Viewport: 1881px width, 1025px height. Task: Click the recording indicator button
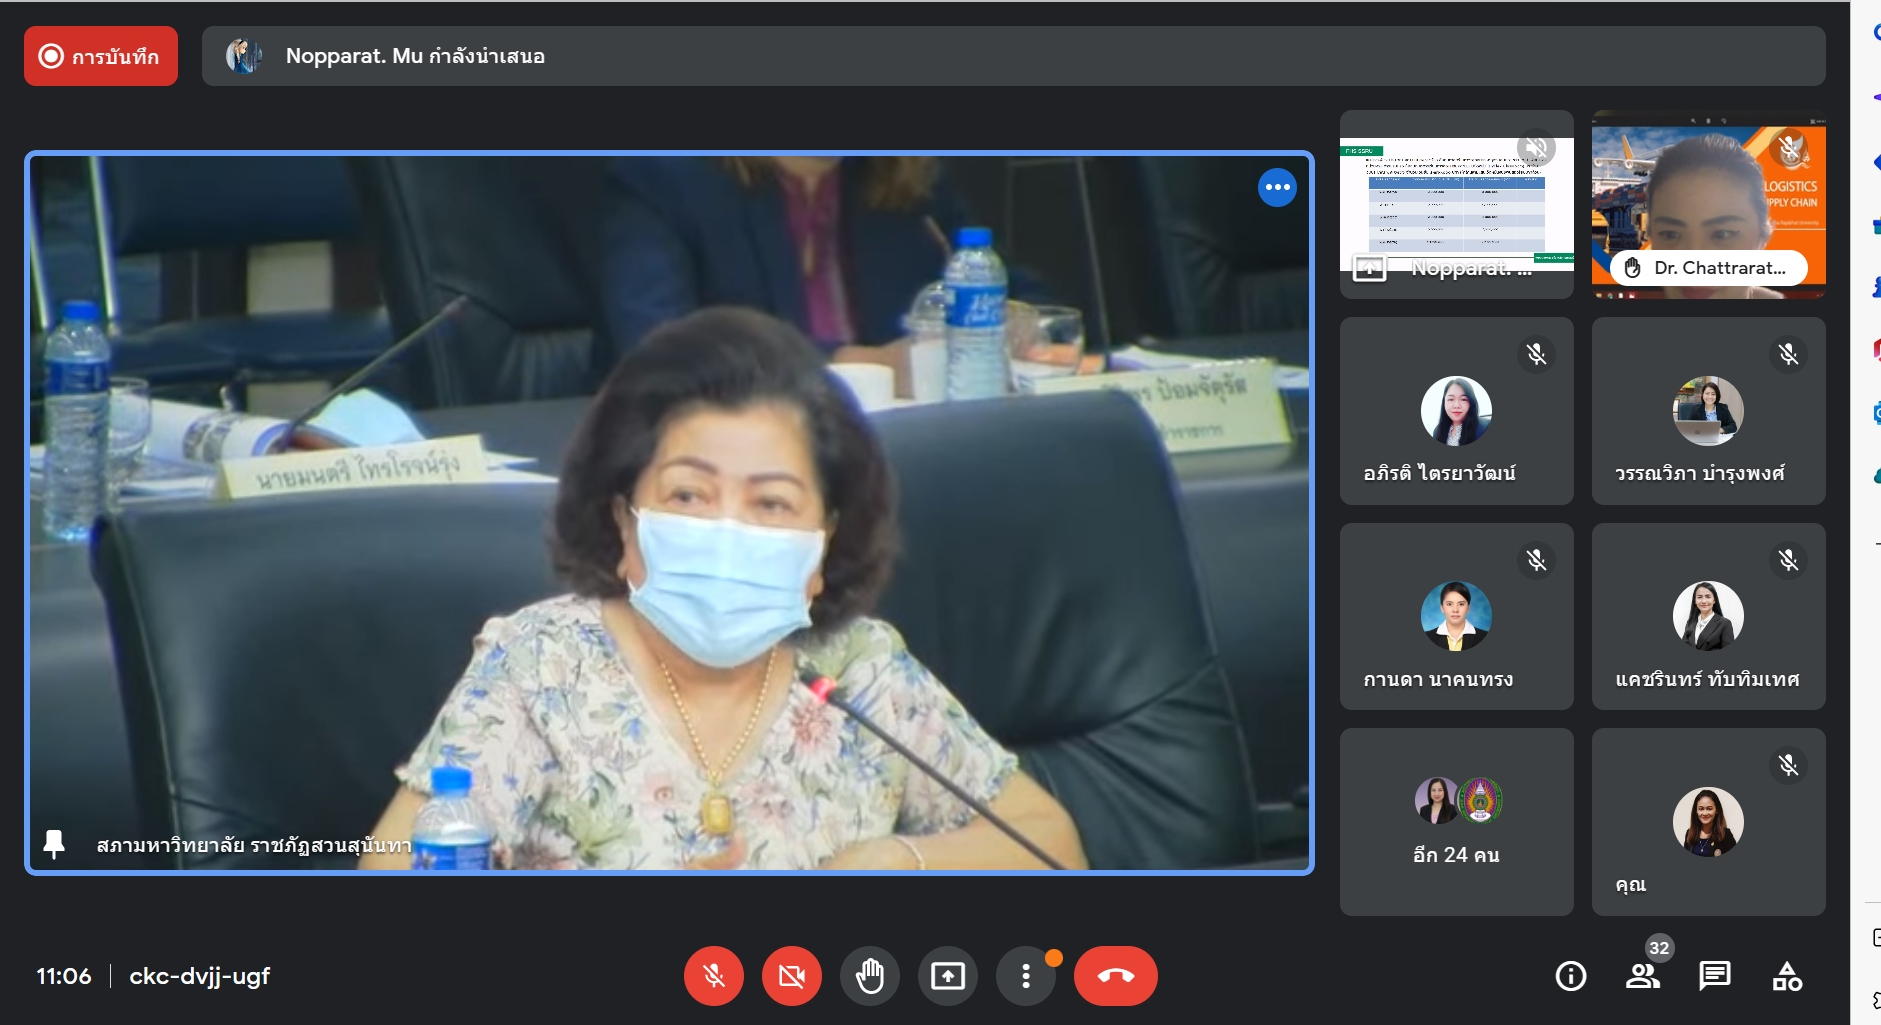coord(101,56)
